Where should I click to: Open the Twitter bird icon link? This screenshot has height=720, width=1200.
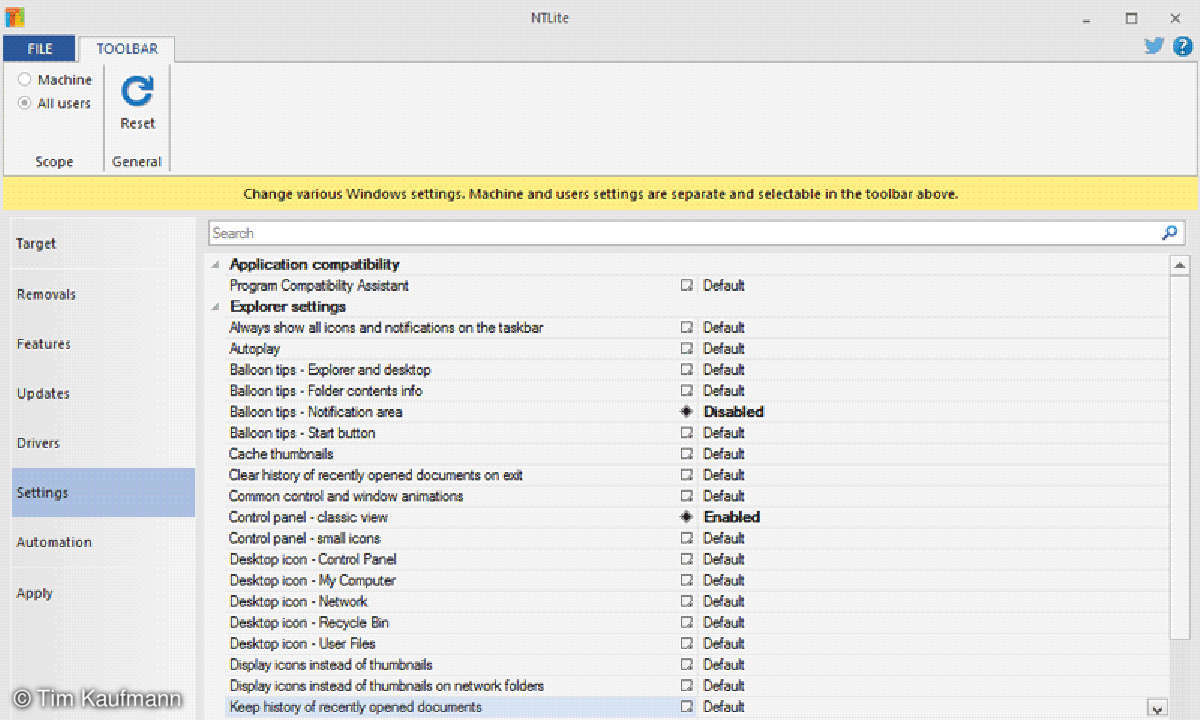tap(1154, 45)
